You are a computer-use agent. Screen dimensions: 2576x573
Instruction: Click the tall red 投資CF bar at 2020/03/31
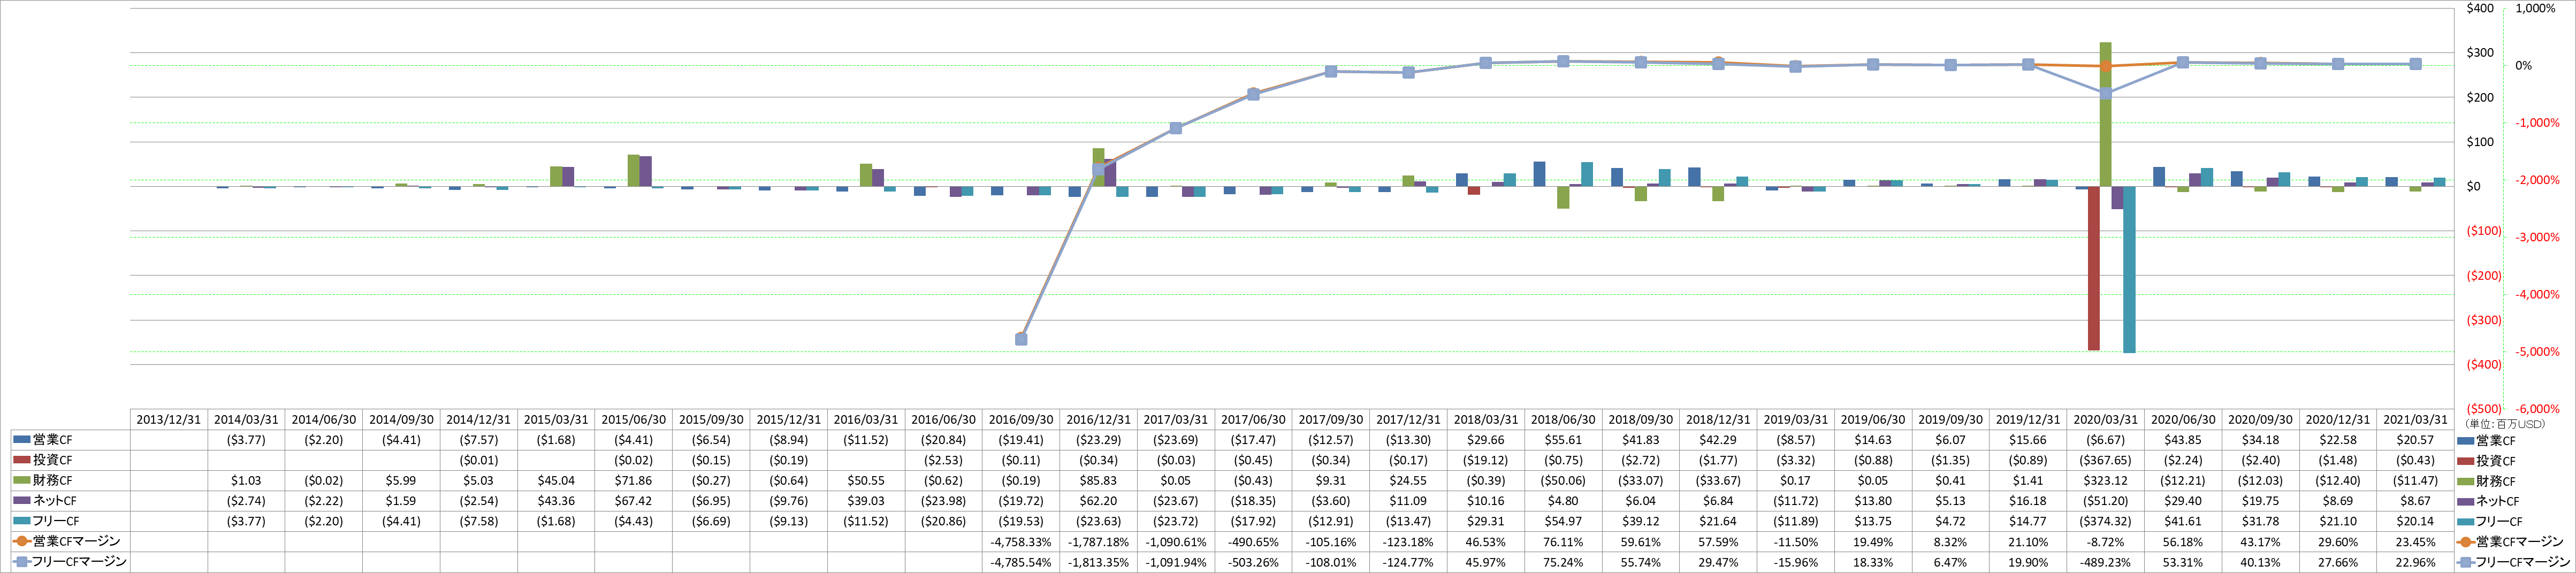point(2093,268)
